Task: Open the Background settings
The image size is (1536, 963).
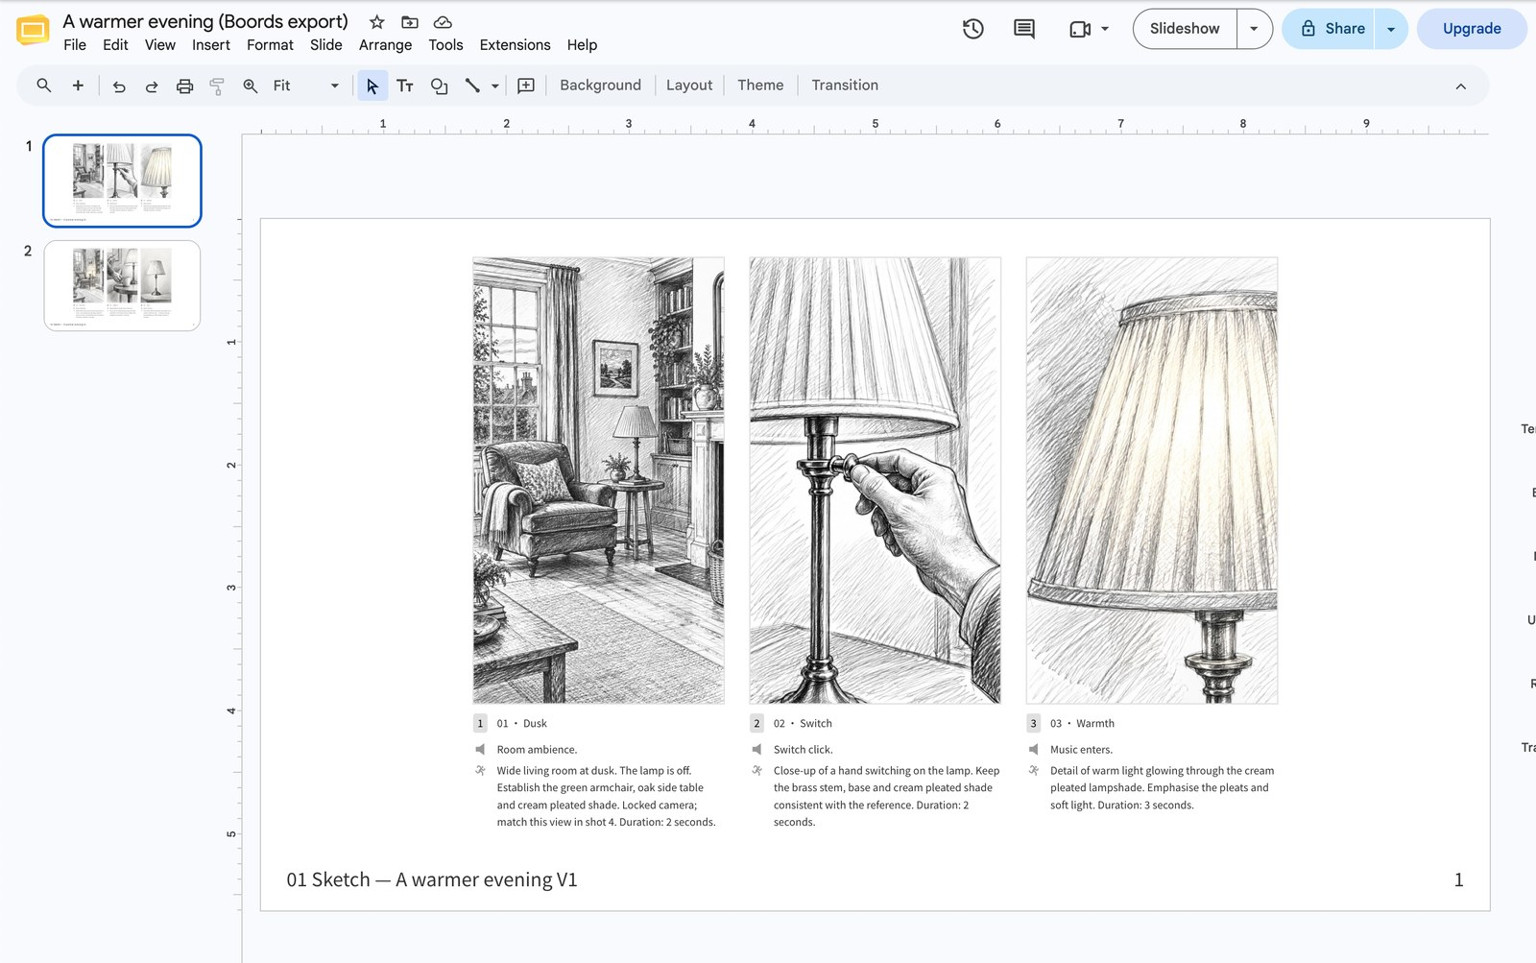Action: (600, 86)
